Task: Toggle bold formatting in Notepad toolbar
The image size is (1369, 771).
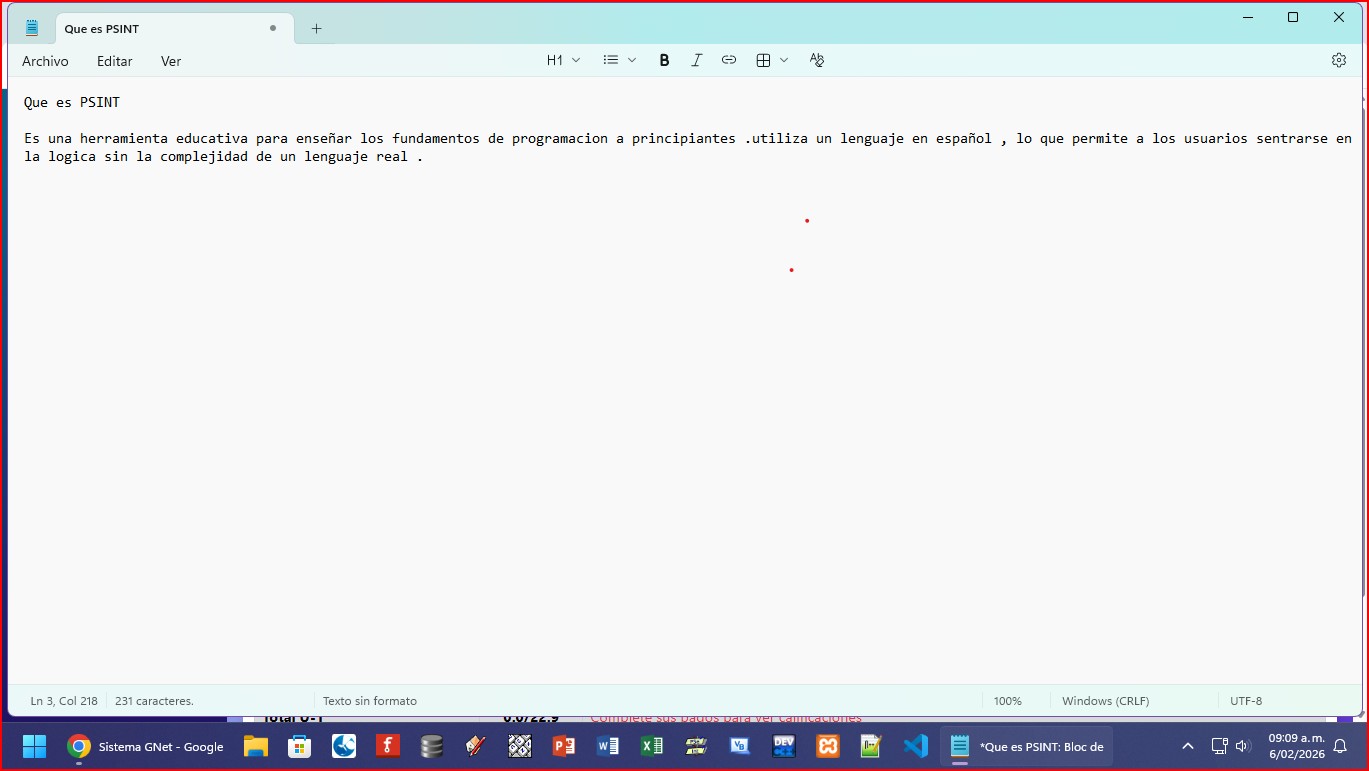Action: click(x=664, y=60)
